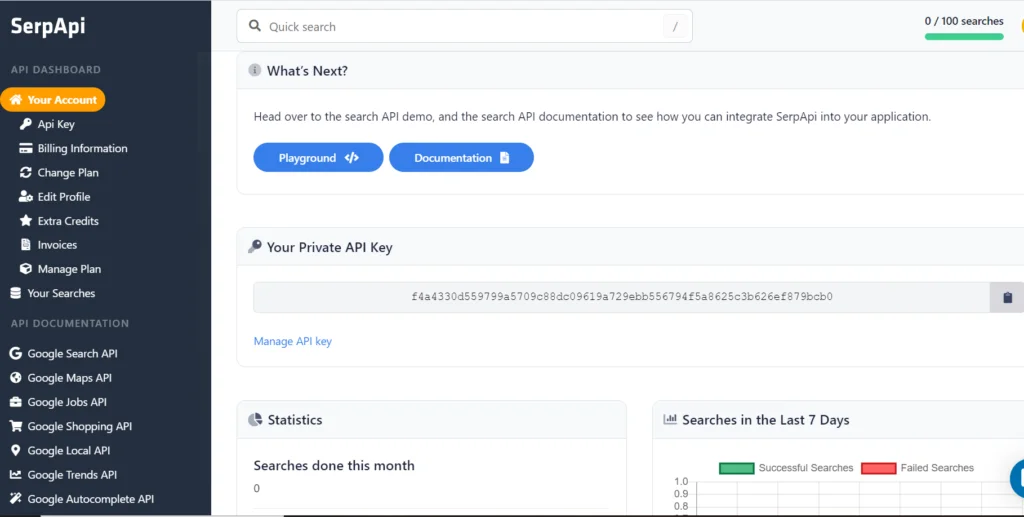Select Google Trends API in sidebar
The height and width of the screenshot is (517, 1024).
[x=71, y=475]
